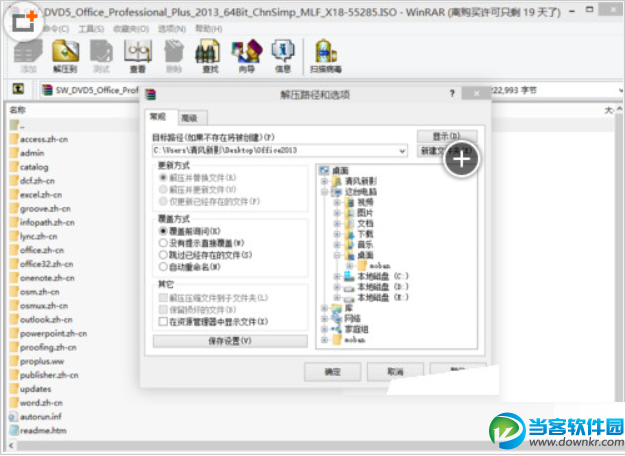Screen dimensions: 625x456
Task: Open the destination path dropdown arrow
Action: 402,151
